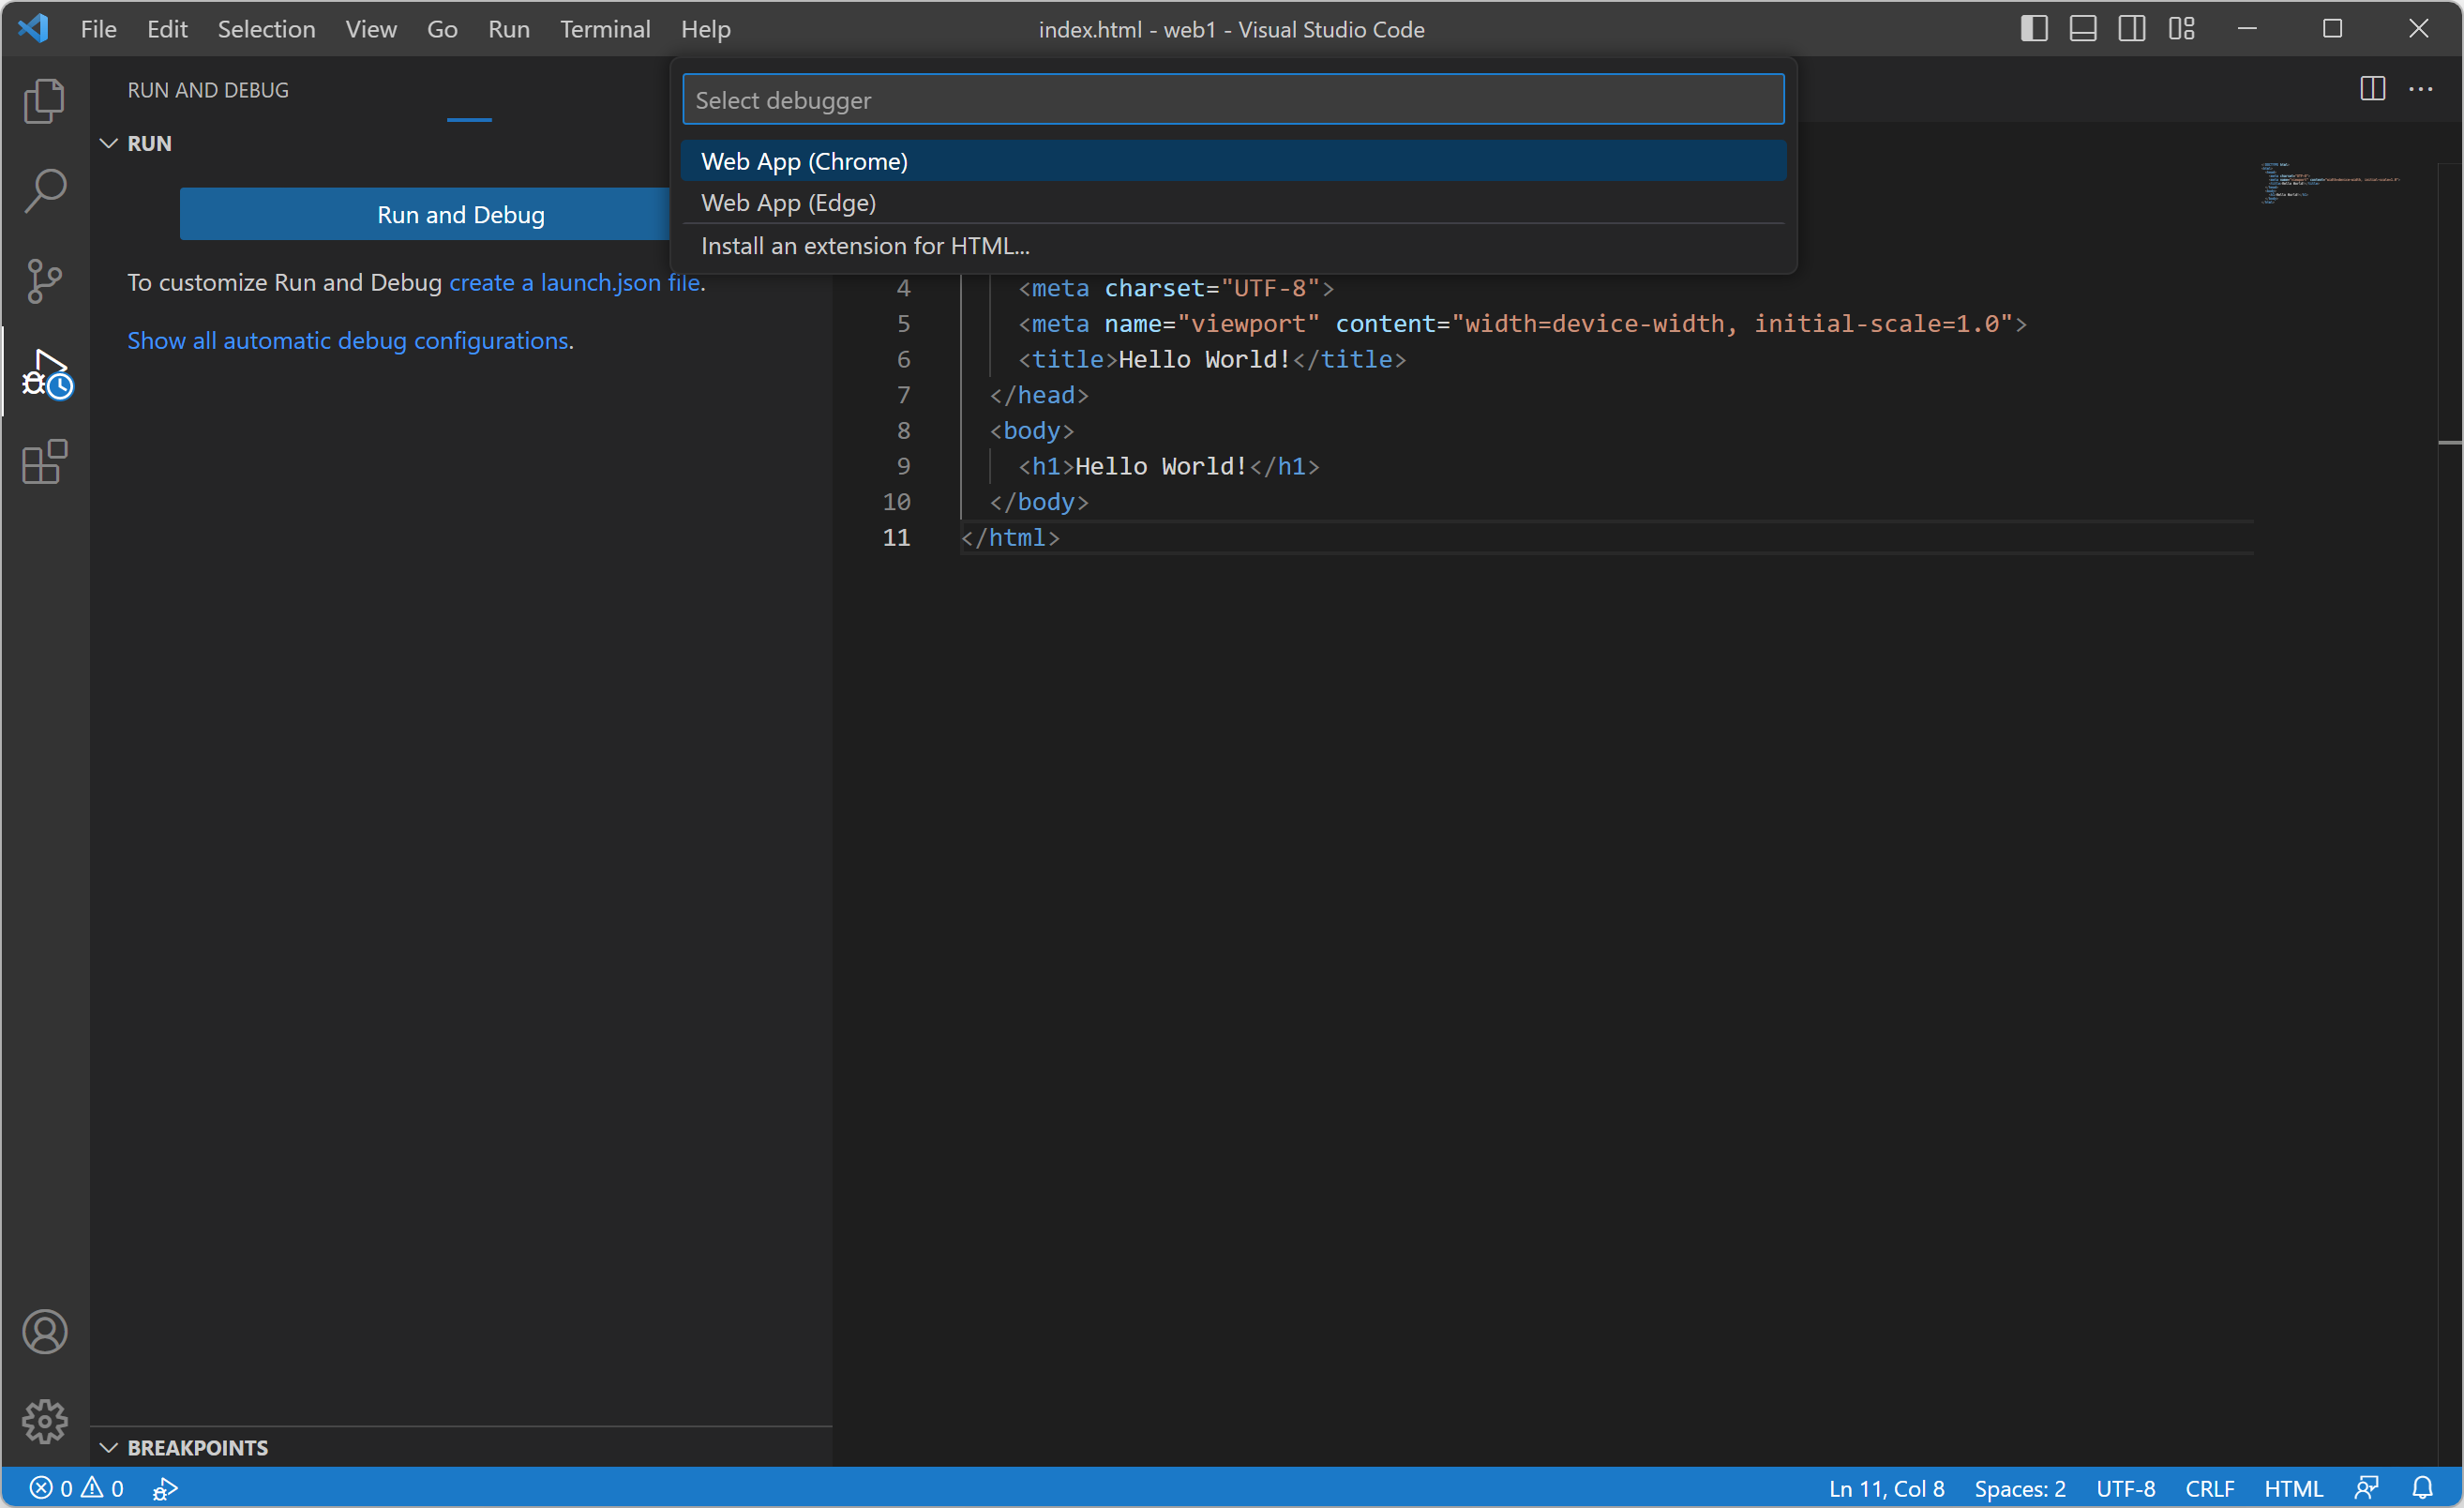Open Source Control view icon
2464x1508 pixels.
(x=44, y=281)
